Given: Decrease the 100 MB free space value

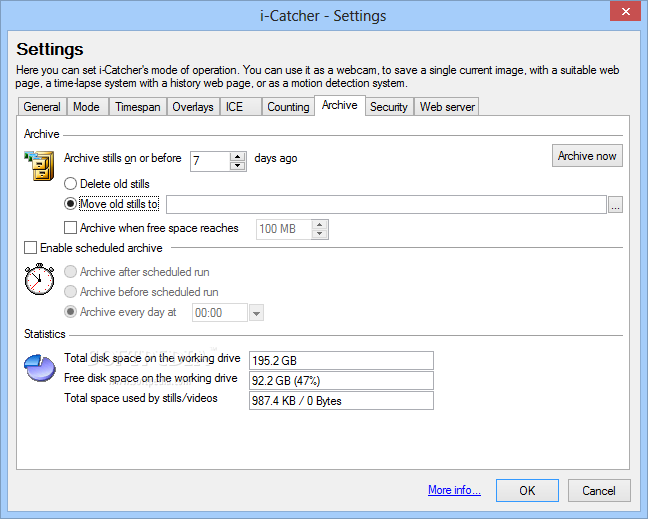Looking at the screenshot, I should tap(319, 233).
